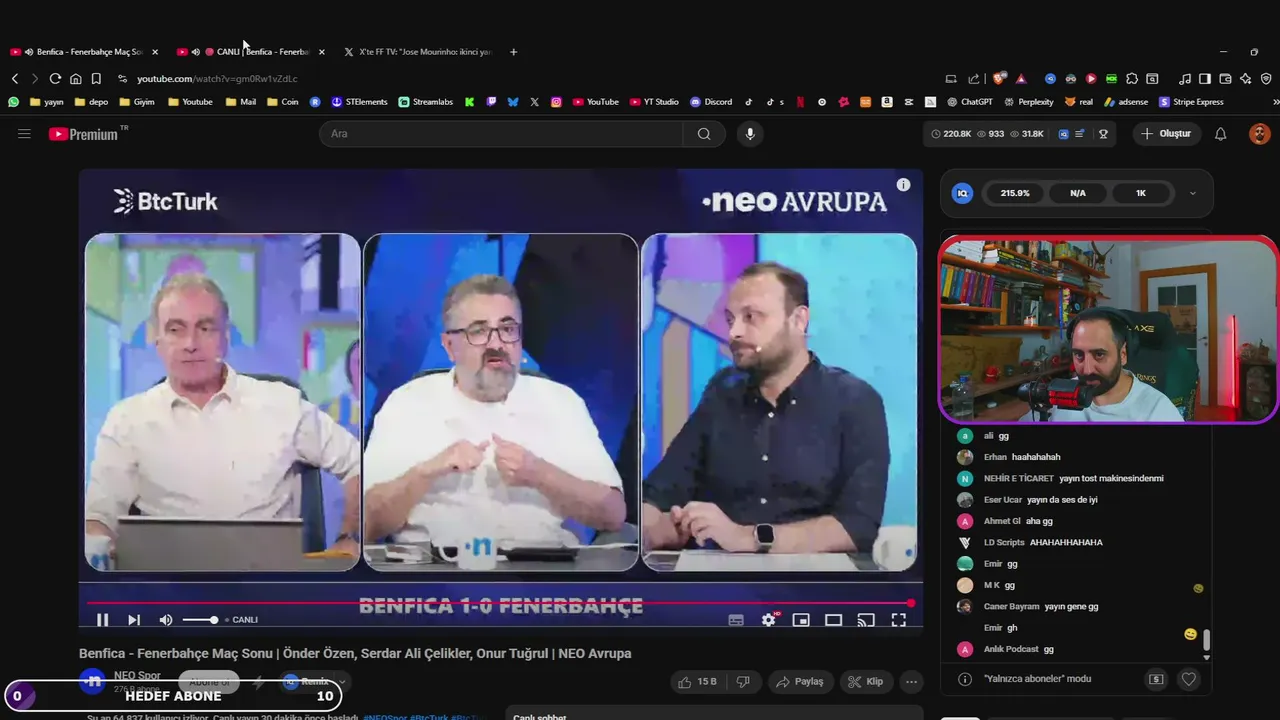Reload the current page

click(x=55, y=78)
